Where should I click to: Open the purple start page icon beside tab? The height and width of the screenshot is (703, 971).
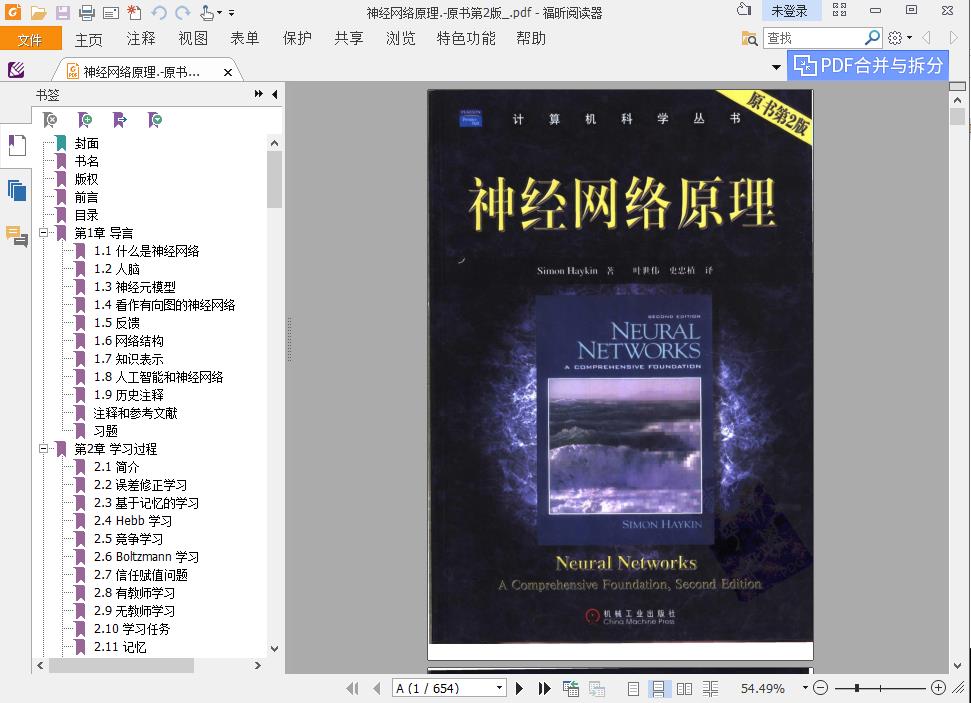click(x=16, y=69)
